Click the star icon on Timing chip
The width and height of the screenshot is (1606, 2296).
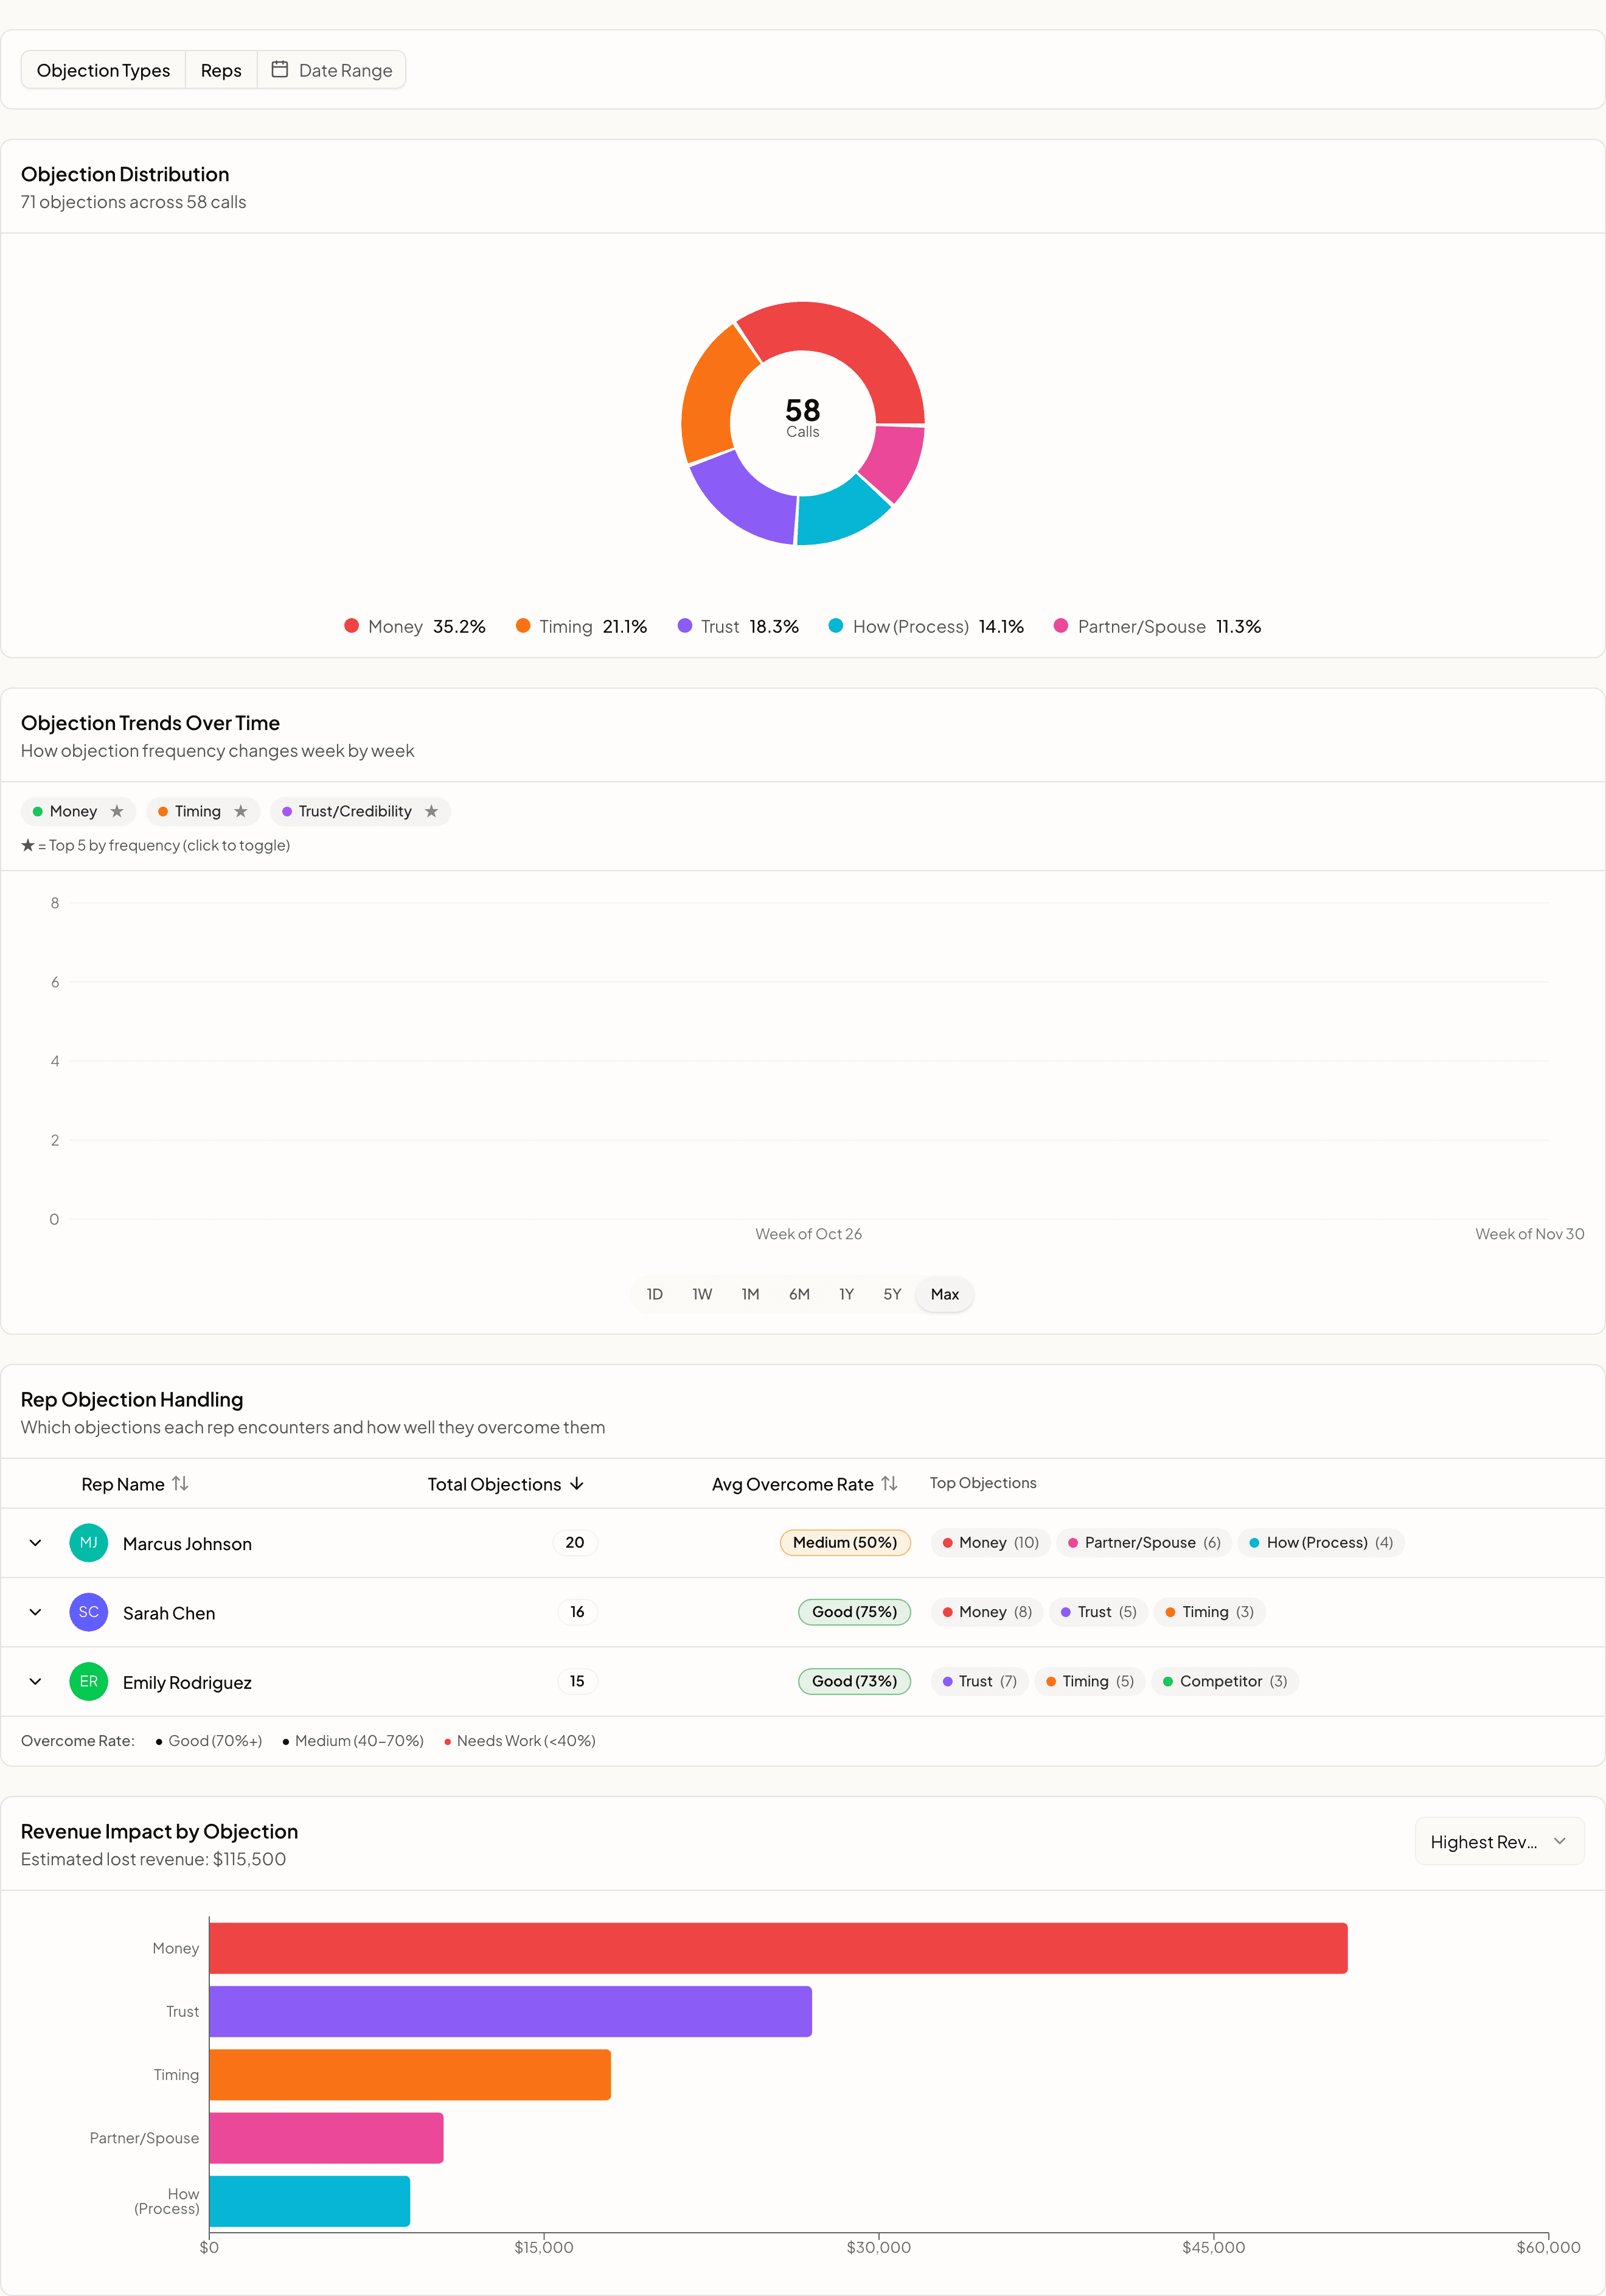[x=241, y=811]
